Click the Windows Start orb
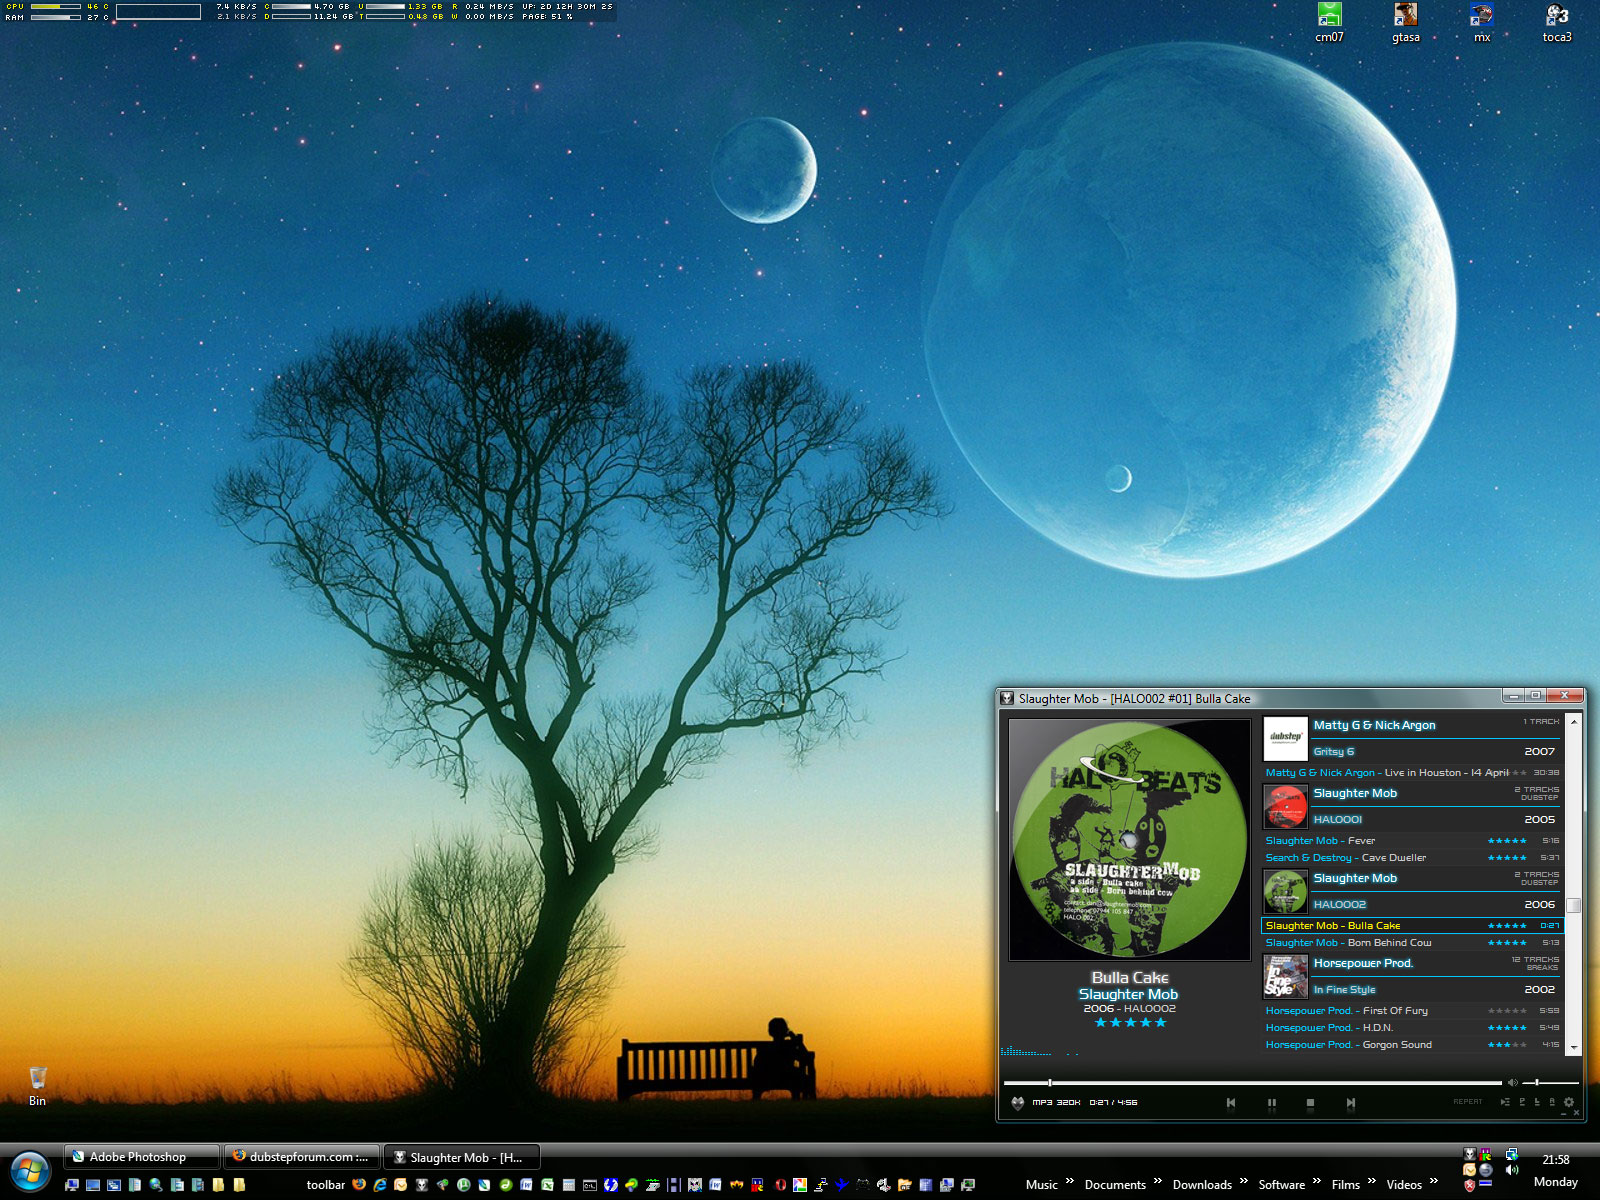 tap(30, 1172)
